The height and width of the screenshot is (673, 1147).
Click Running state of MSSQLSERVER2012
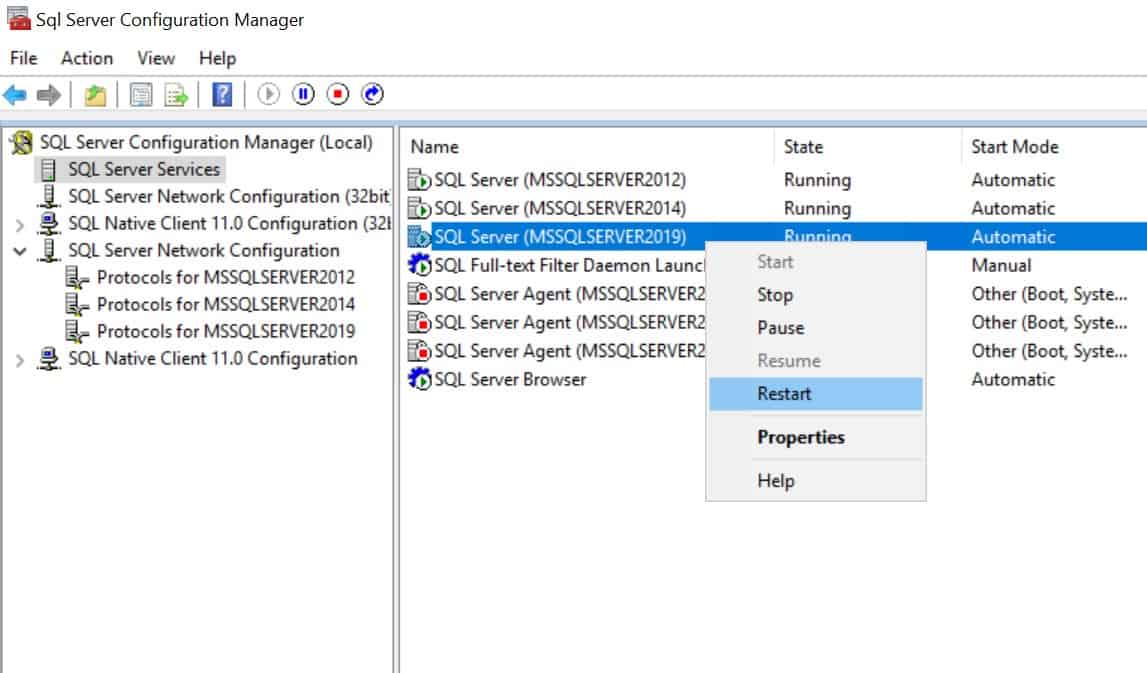(817, 180)
